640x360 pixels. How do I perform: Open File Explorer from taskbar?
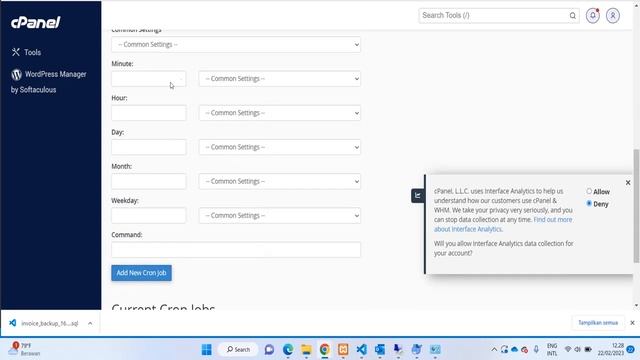pyautogui.click(x=306, y=349)
